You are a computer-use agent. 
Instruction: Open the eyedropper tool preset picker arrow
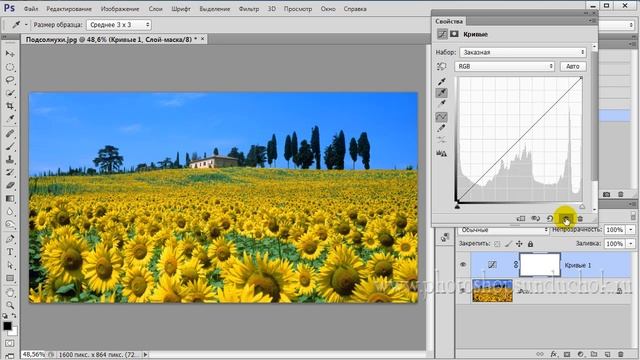[26, 25]
